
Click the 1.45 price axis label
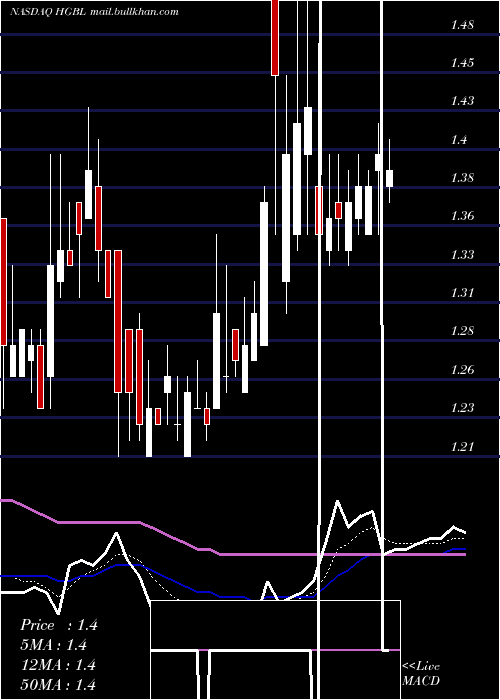(462, 63)
